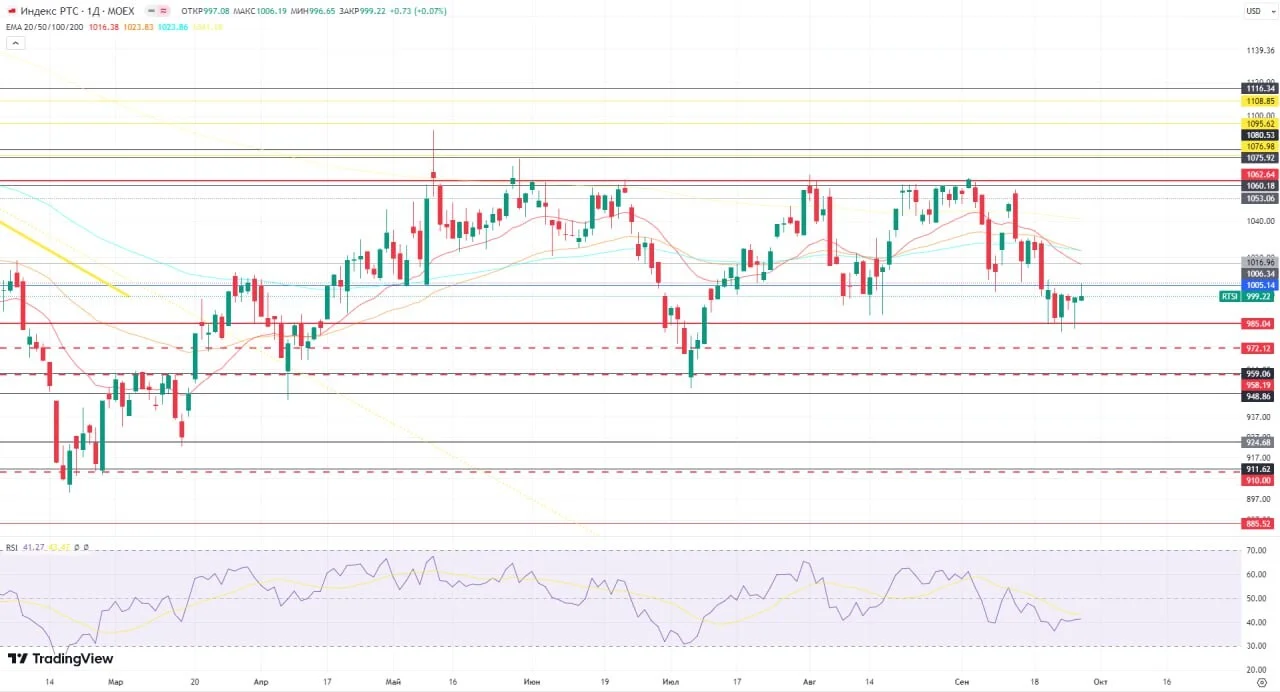Click the TradingView logo
This screenshot has height=692, width=1280.
(x=60, y=659)
